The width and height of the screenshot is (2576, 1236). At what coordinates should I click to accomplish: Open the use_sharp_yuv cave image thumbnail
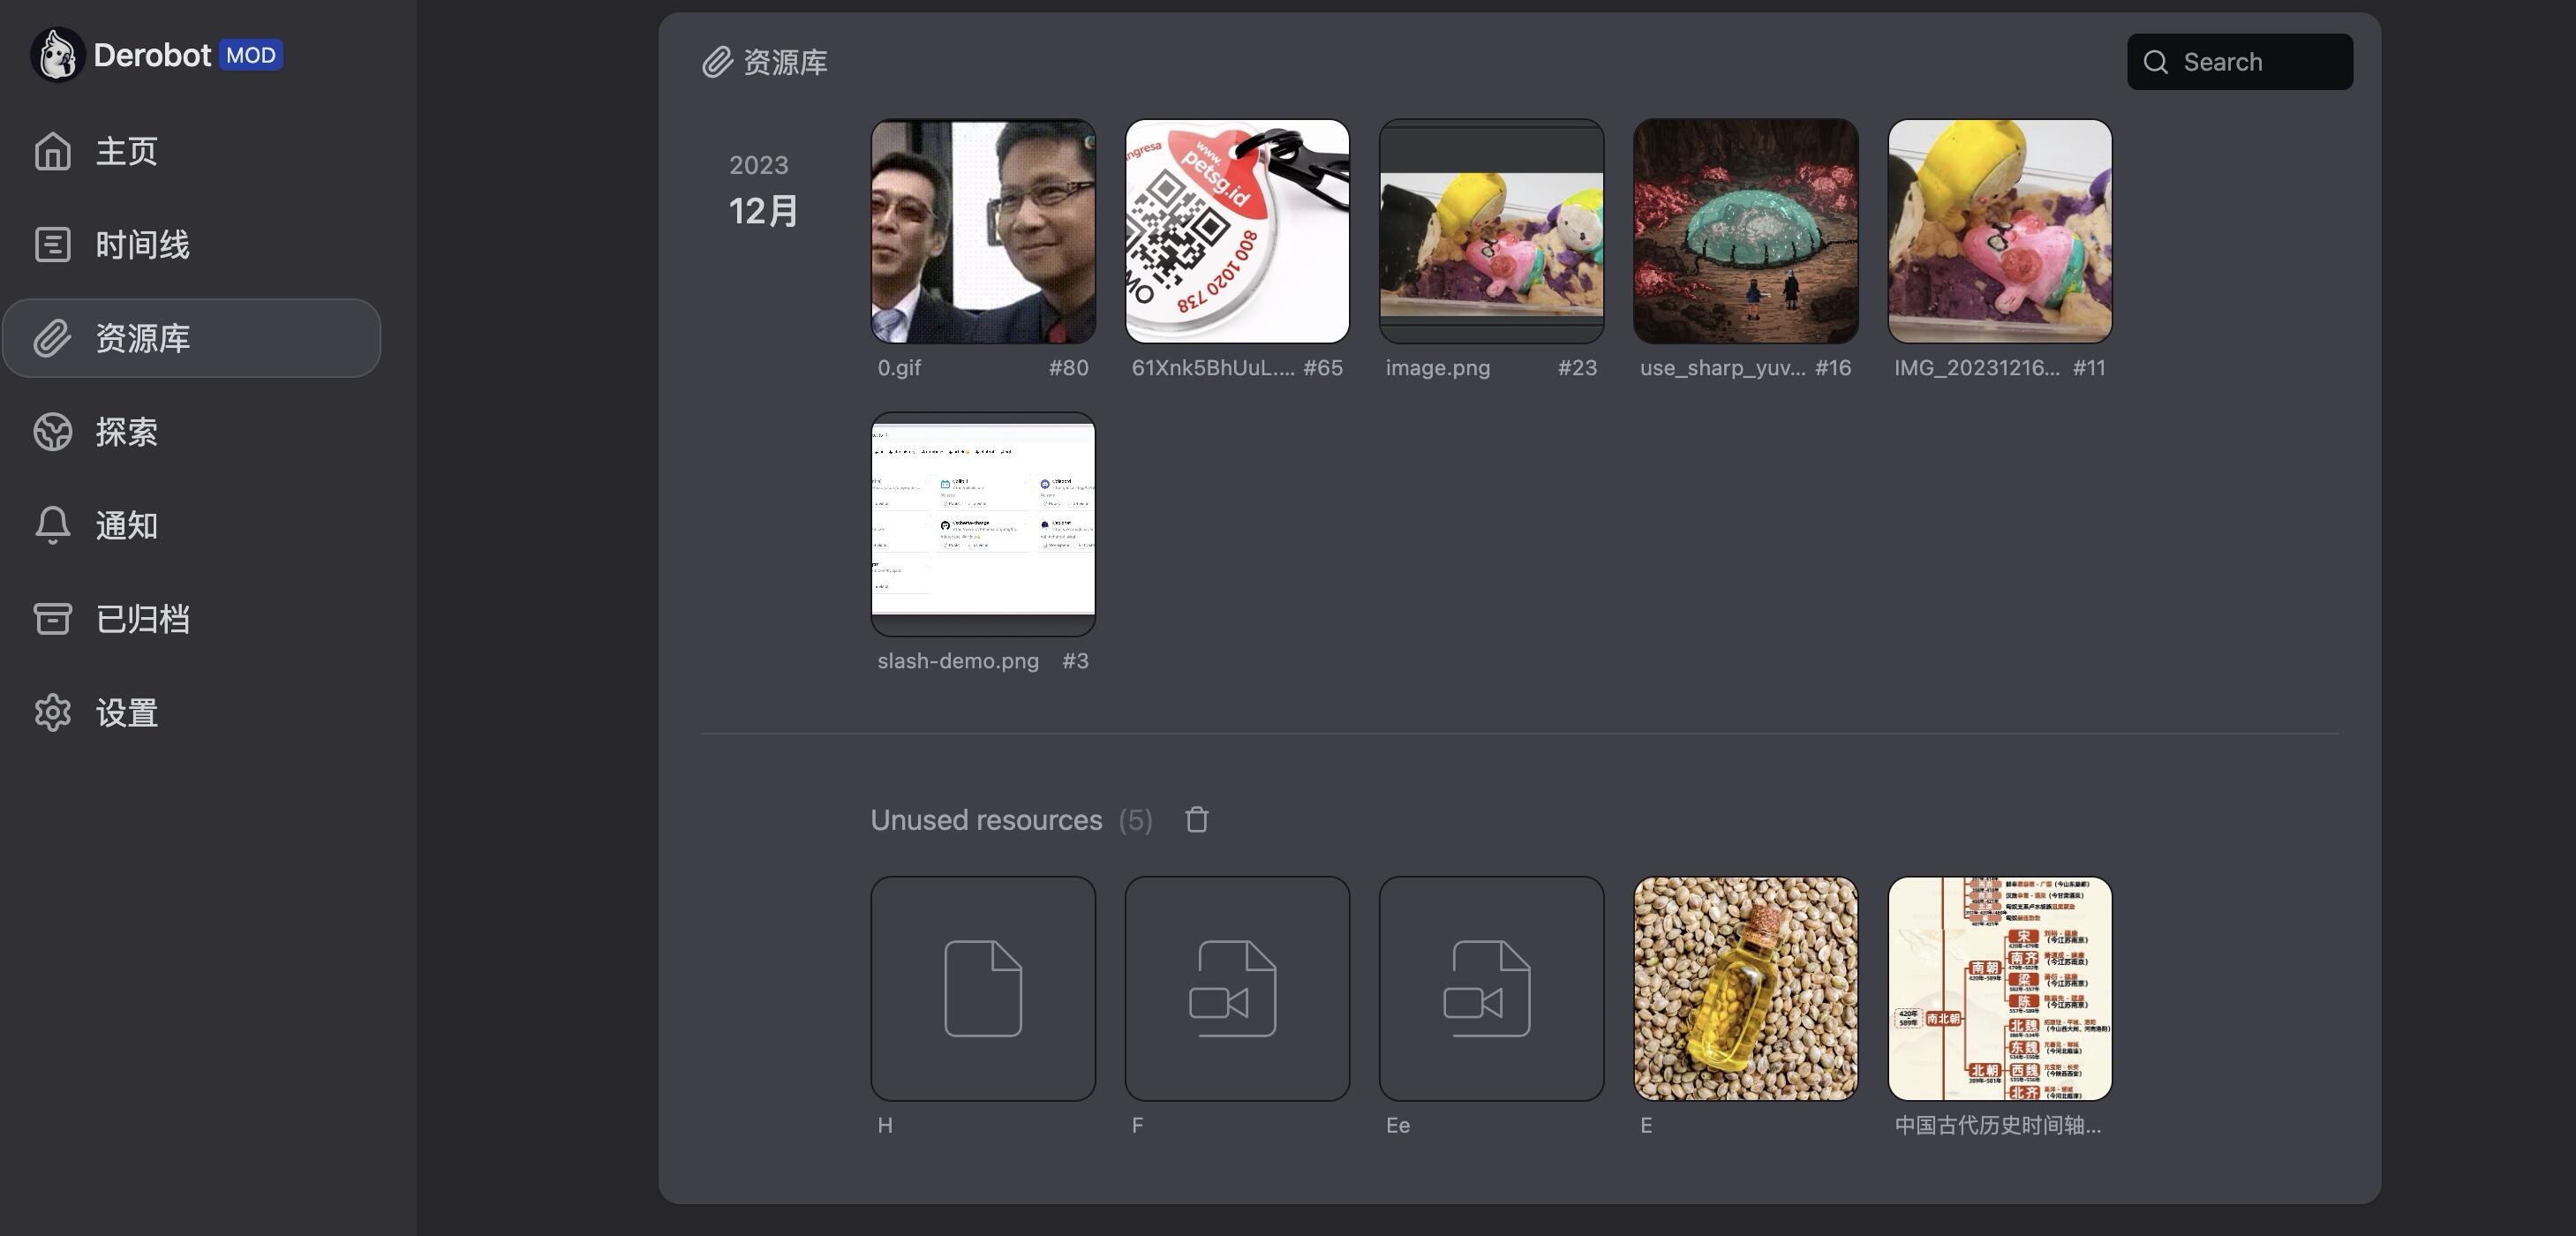coord(1746,231)
